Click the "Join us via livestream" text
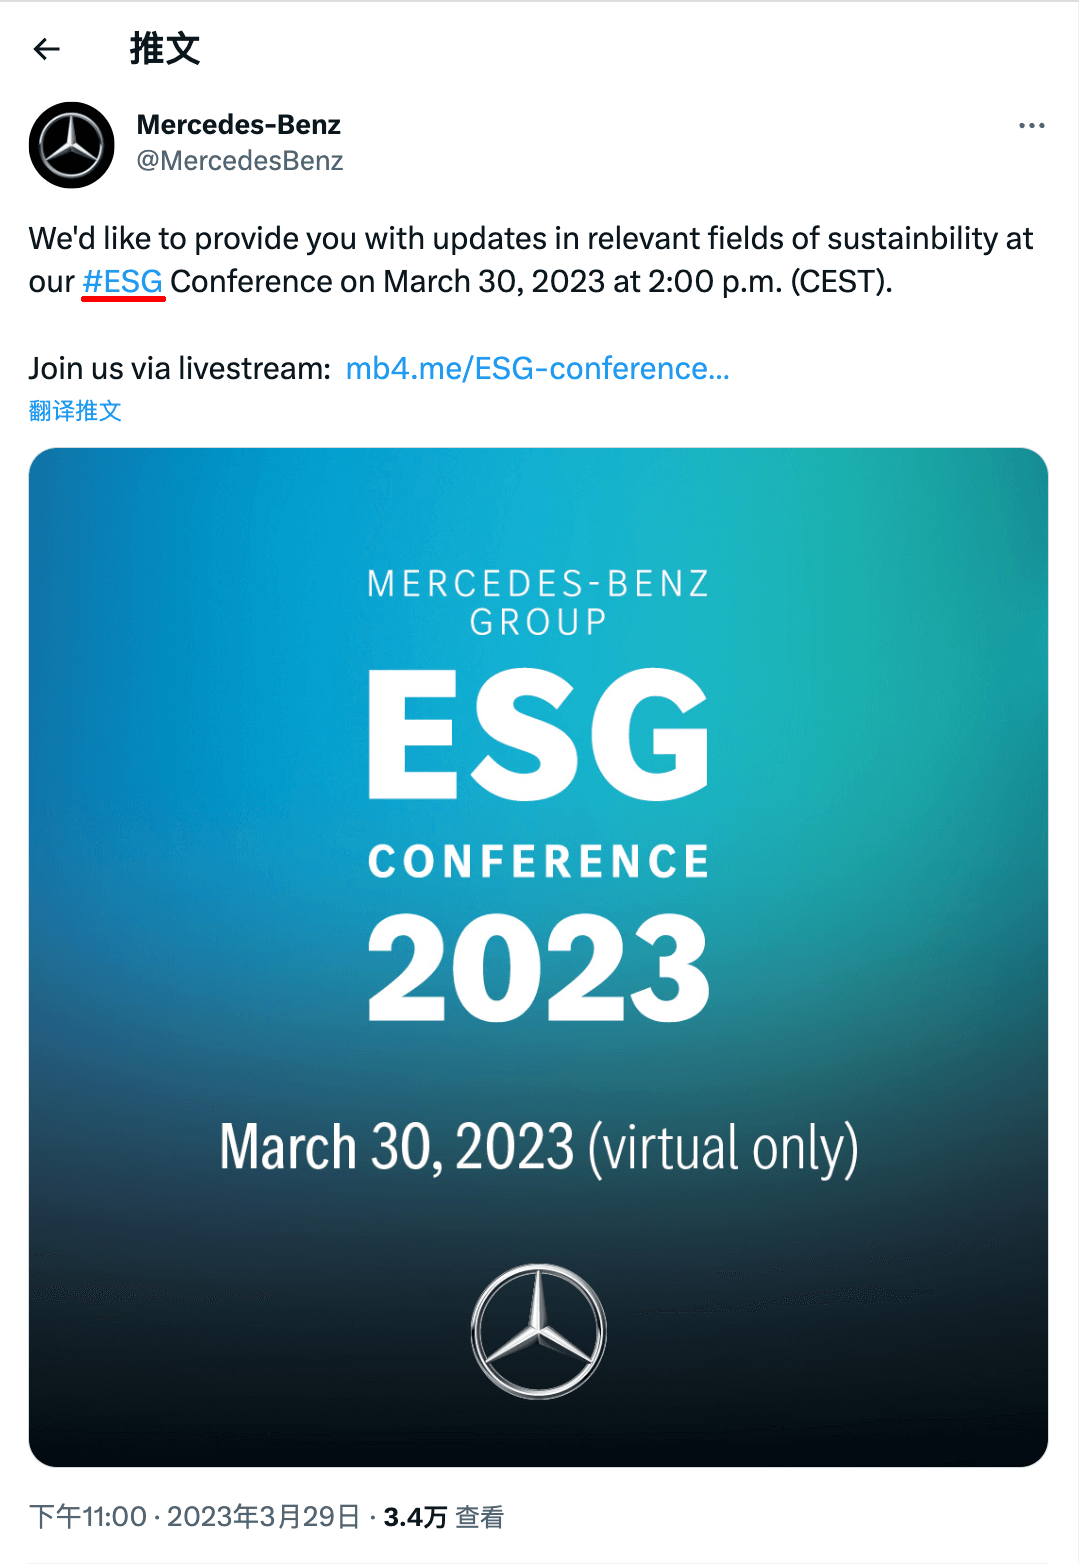 tap(180, 369)
